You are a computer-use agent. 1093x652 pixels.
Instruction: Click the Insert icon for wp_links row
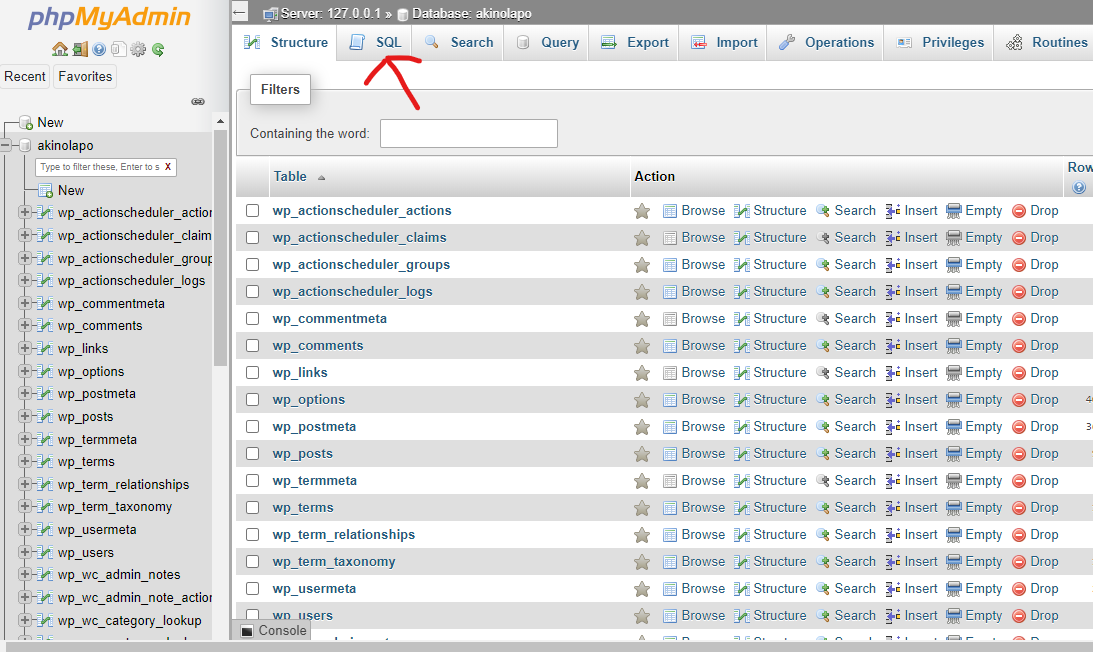coord(893,373)
